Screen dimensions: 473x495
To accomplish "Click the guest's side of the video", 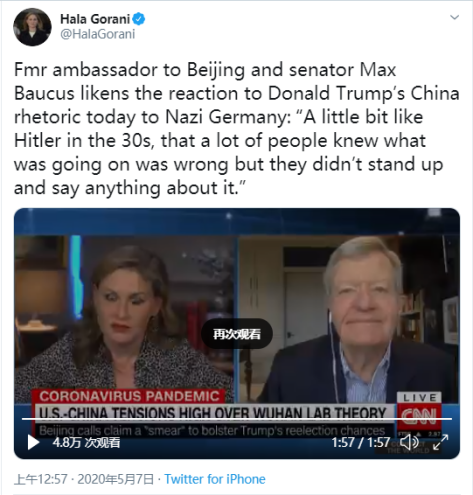I will tap(349, 318).
